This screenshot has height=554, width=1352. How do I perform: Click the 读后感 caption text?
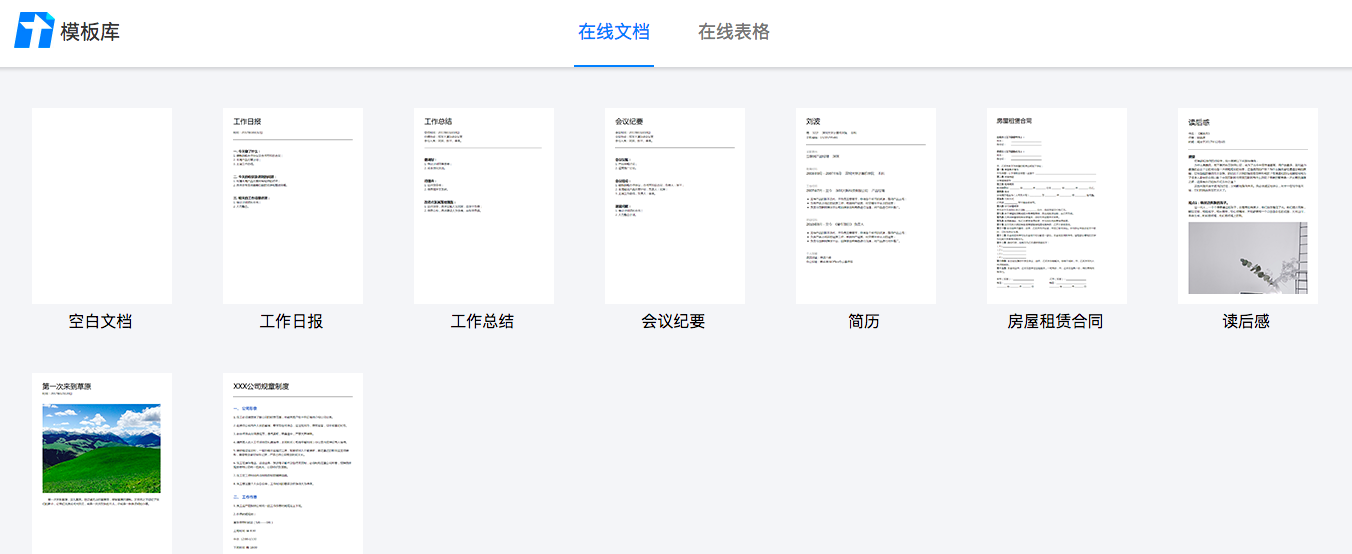pos(1247,322)
